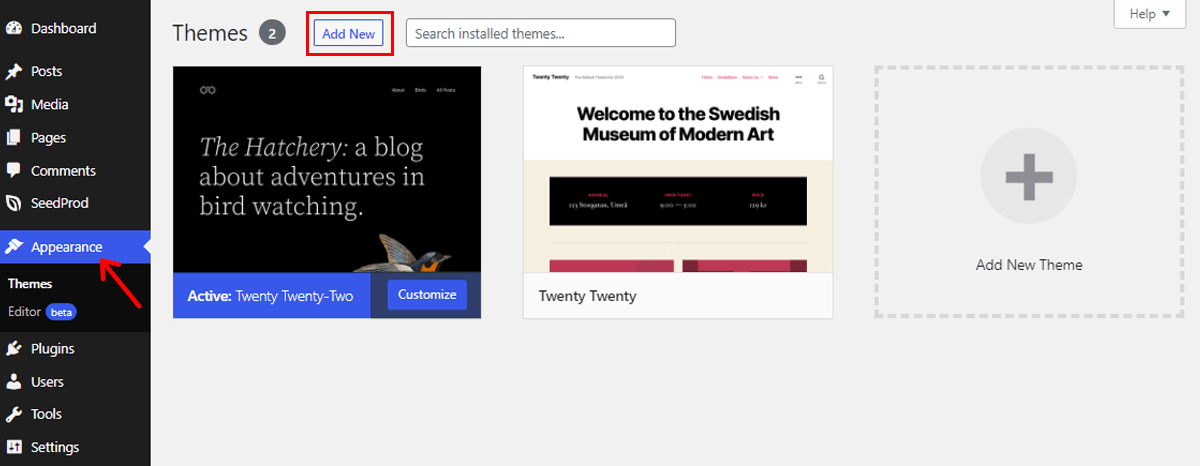Screen dimensions: 1200x466
Task: Open the Users menu
Action: click(75, 382)
